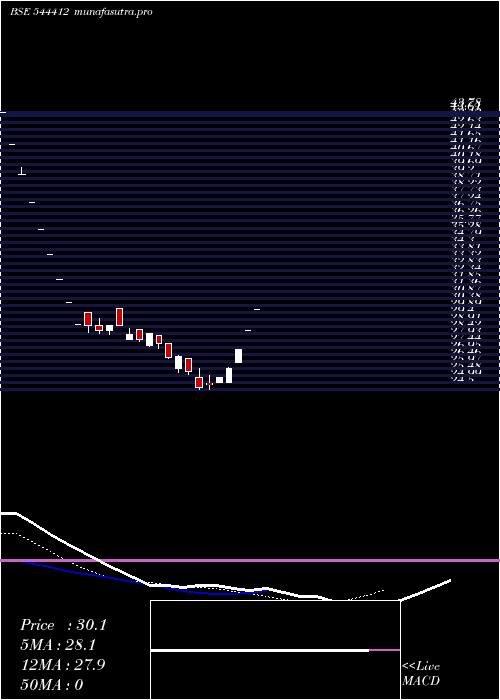Image resolution: width=500 pixels, height=700 pixels.
Task: Click the 'BSE 544412 munafasutra.pro' chart title
Action: 81,12
